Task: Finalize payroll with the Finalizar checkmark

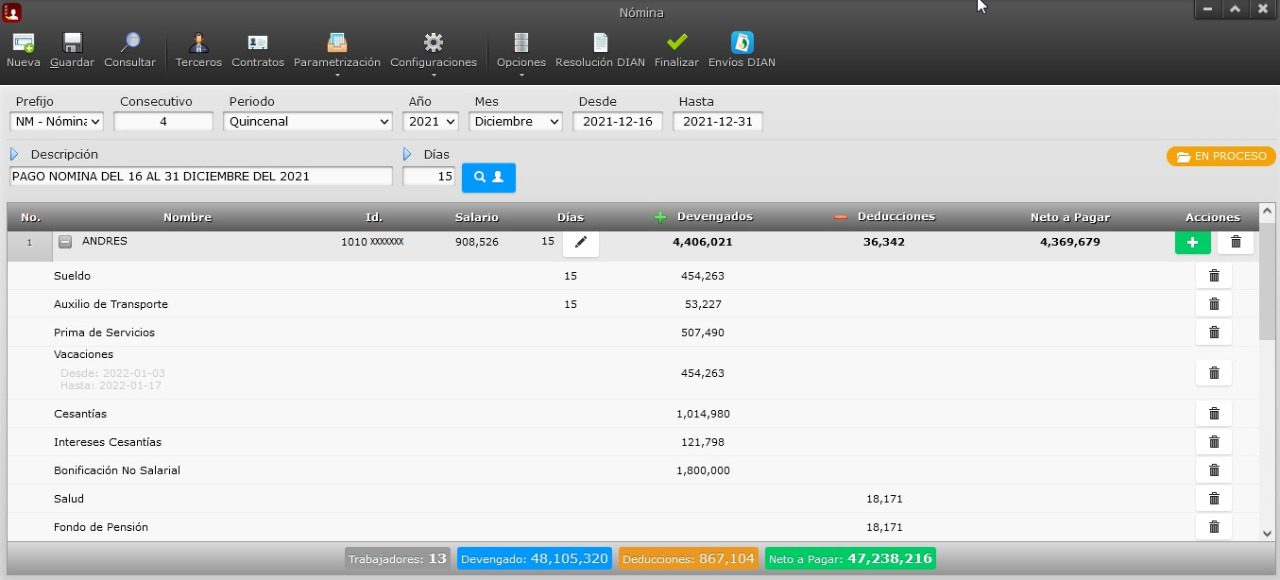Action: click(x=677, y=43)
